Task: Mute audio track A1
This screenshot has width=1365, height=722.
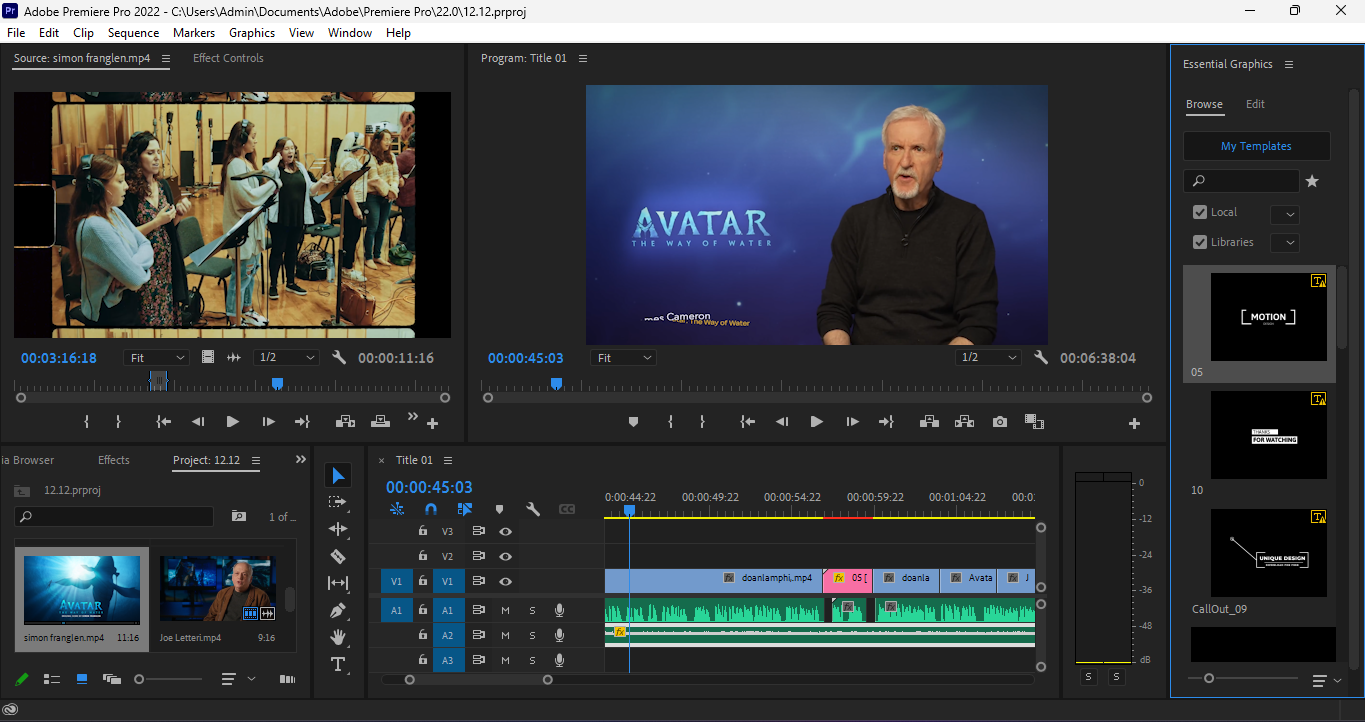Action: (505, 610)
